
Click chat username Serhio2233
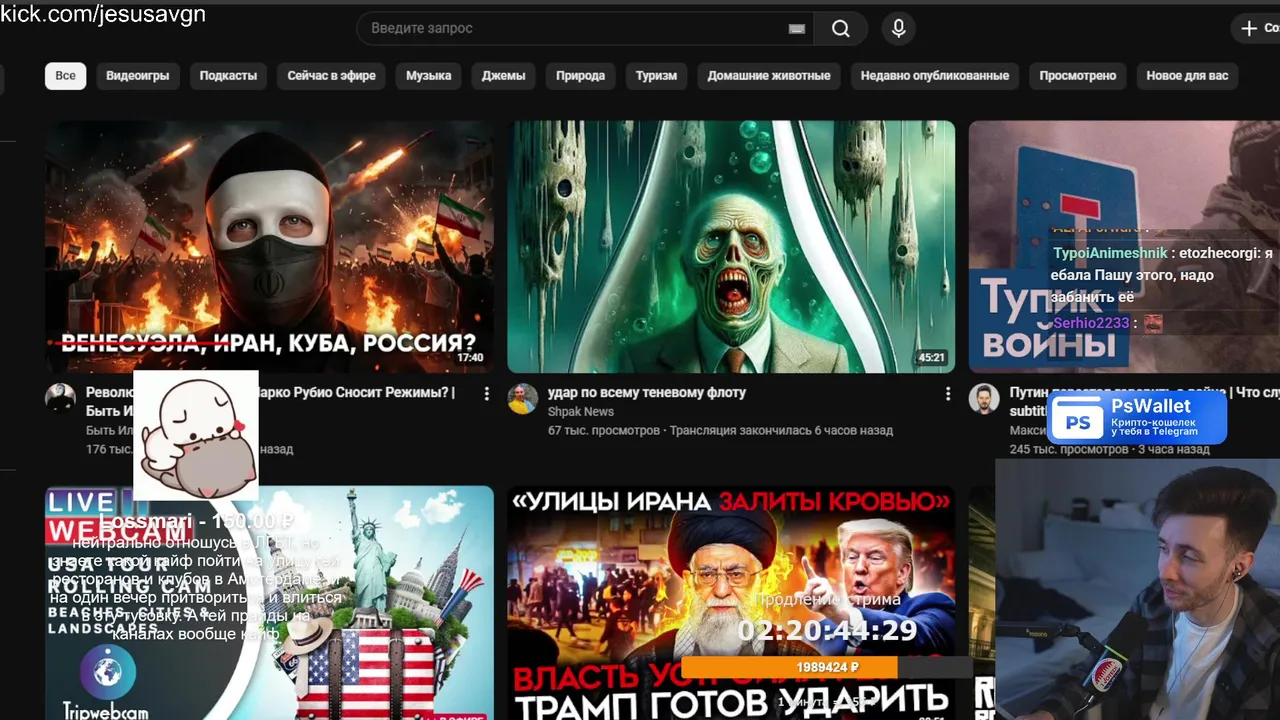click(x=1091, y=323)
